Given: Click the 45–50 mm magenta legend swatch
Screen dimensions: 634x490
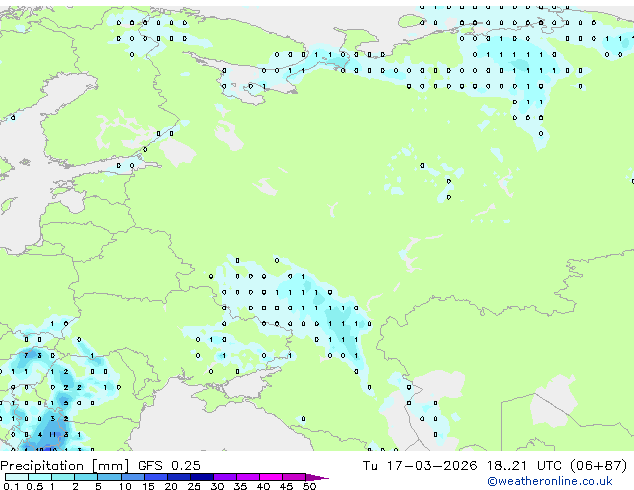Looking at the screenshot, I should [294, 477].
